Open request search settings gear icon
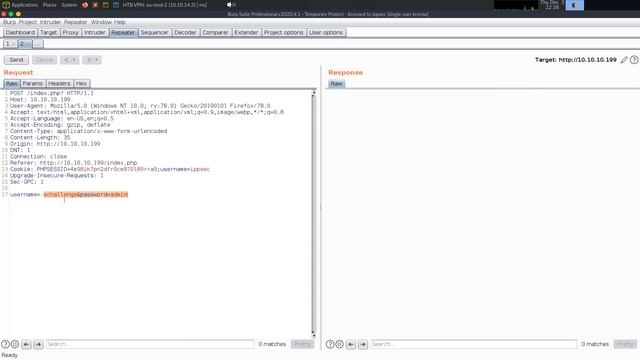640x360 pixels. 15,344
